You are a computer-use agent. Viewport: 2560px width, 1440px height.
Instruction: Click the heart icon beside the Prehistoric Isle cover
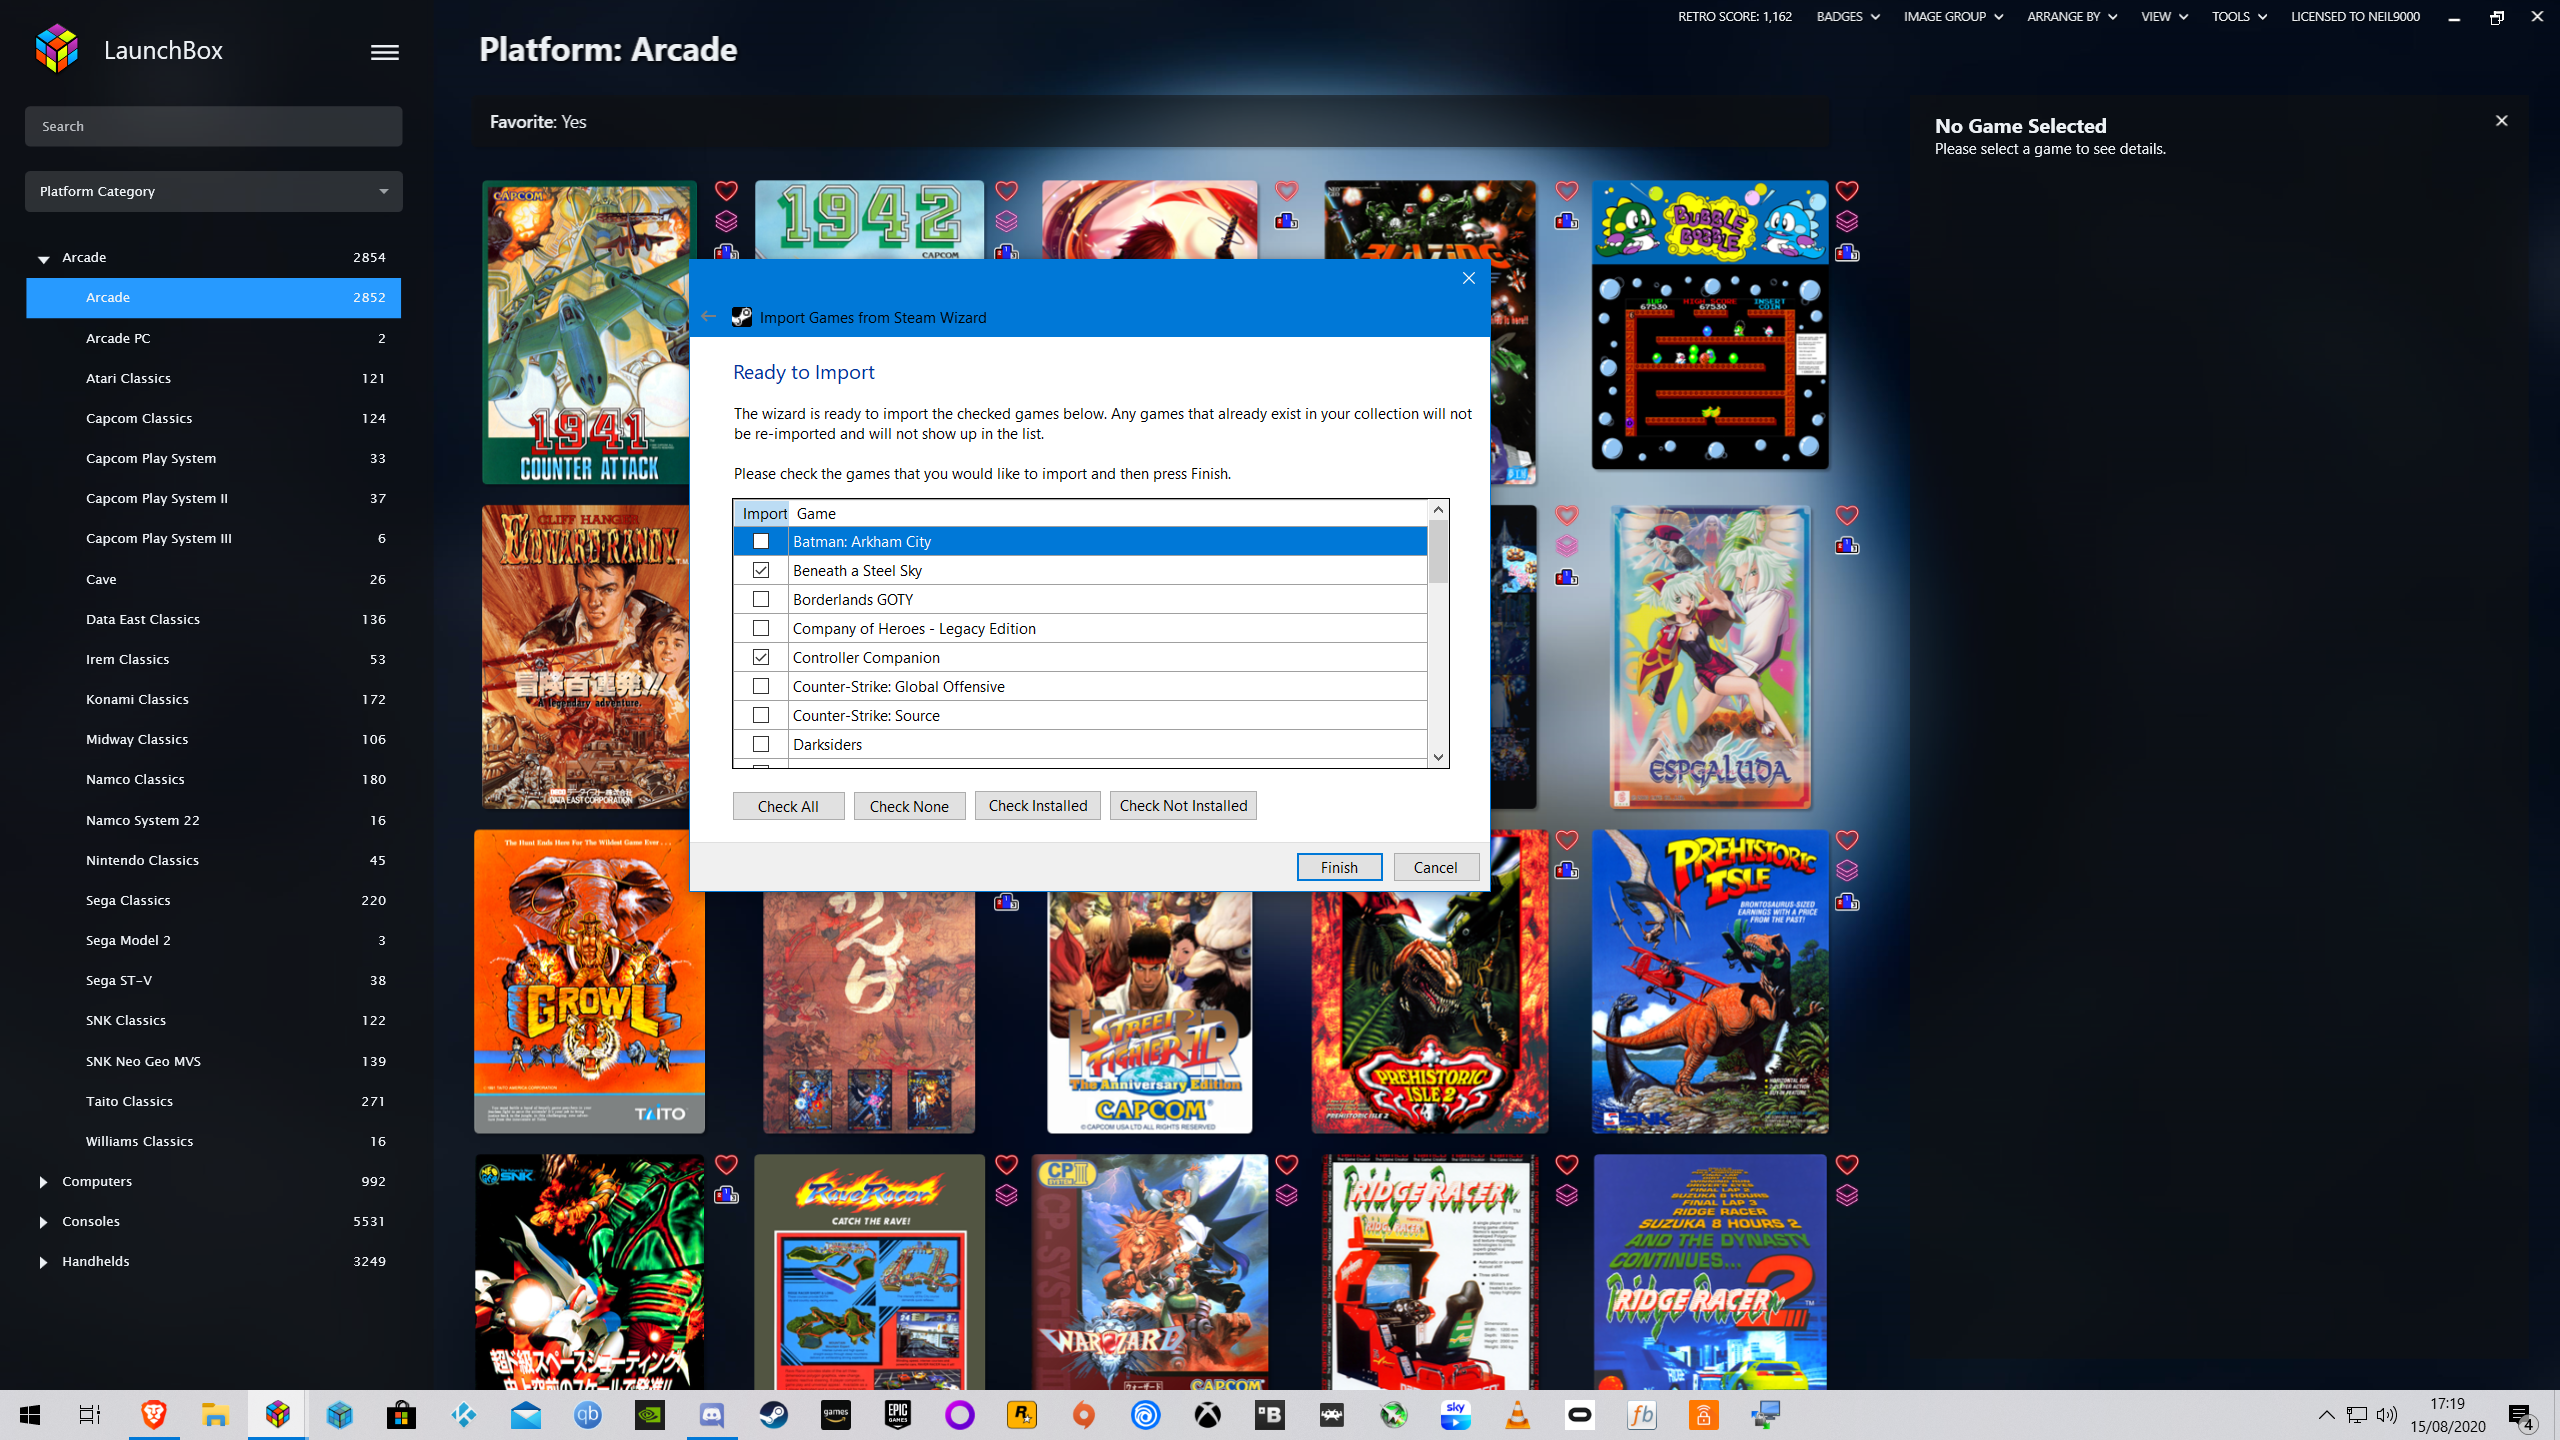click(1846, 840)
